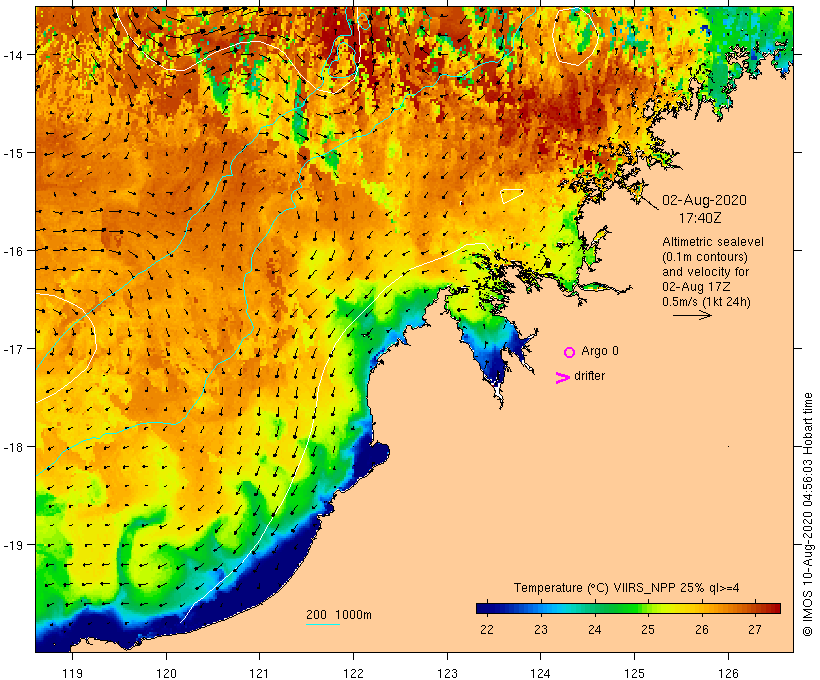The height and width of the screenshot is (680, 820).
Task: Click the longitude label '126'
Action: [728, 673]
